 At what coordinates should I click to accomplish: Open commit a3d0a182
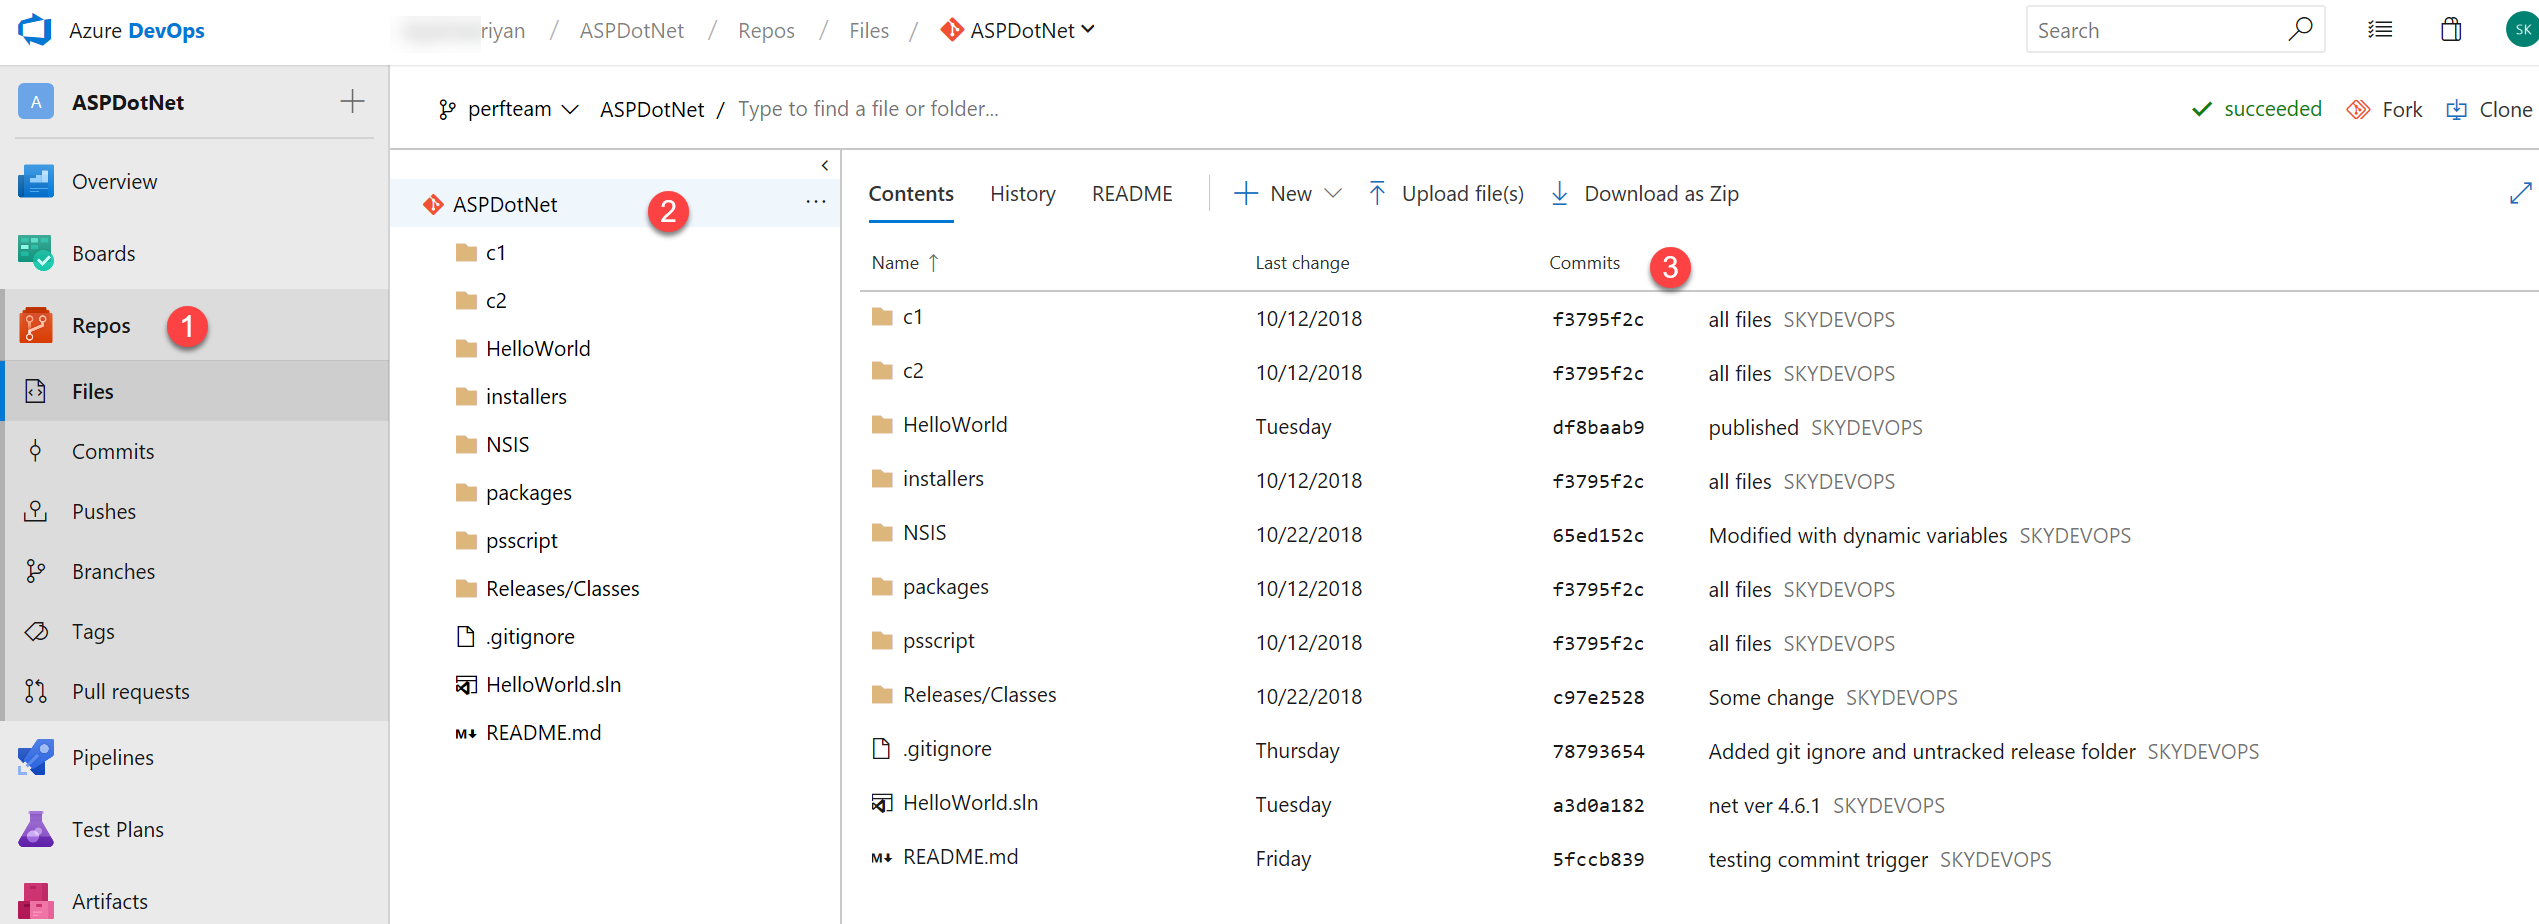pos(1598,806)
